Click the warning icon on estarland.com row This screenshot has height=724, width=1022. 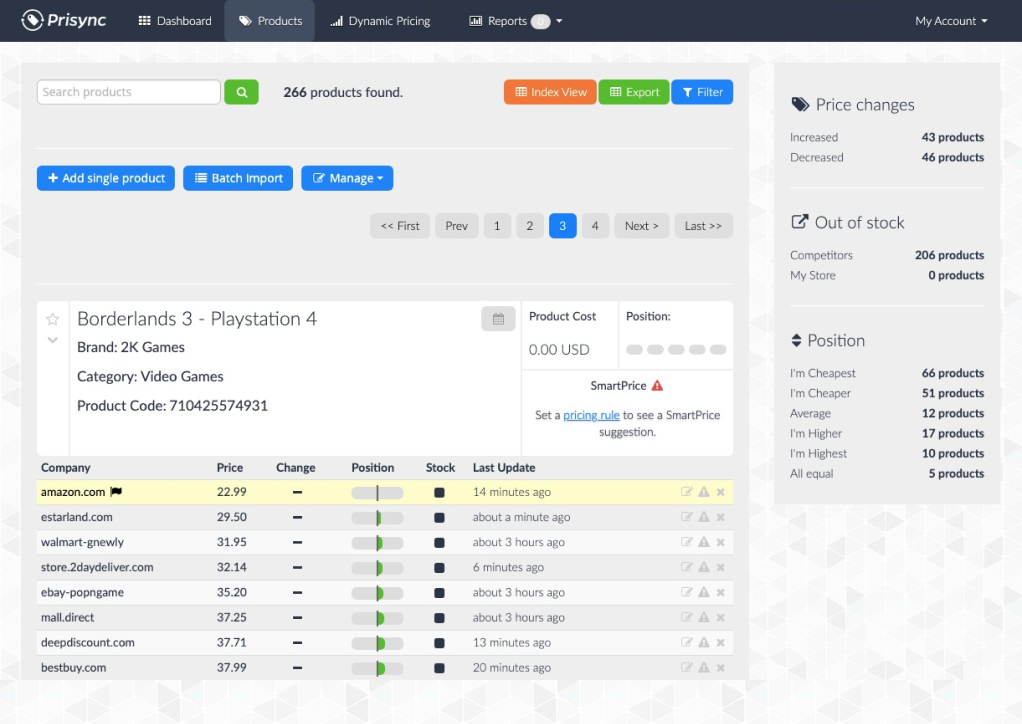pos(702,516)
